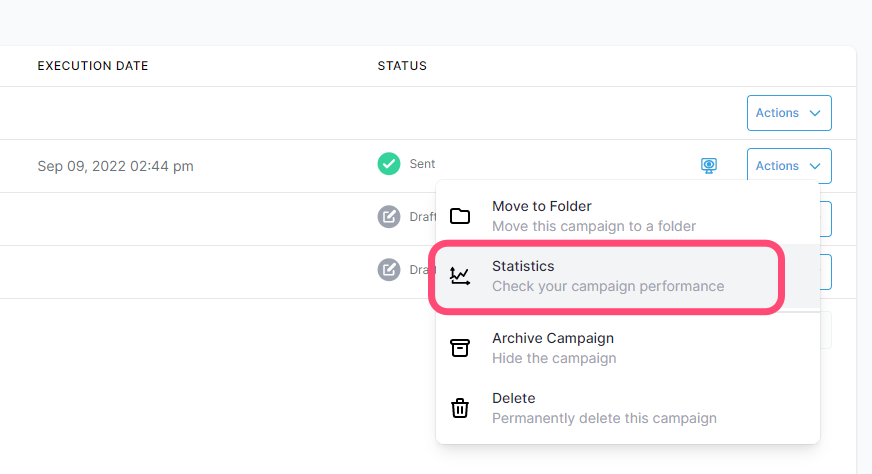Click the EXECUTION DATE column header

(93, 66)
